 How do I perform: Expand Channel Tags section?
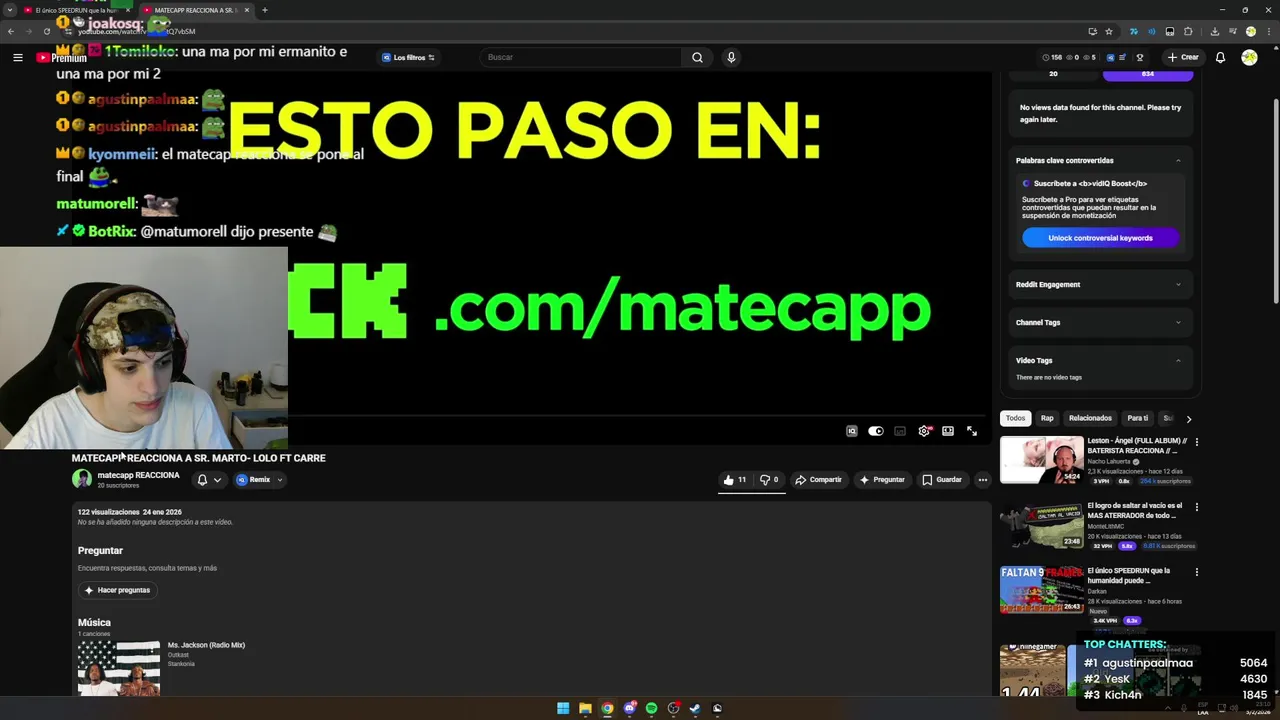click(1178, 322)
